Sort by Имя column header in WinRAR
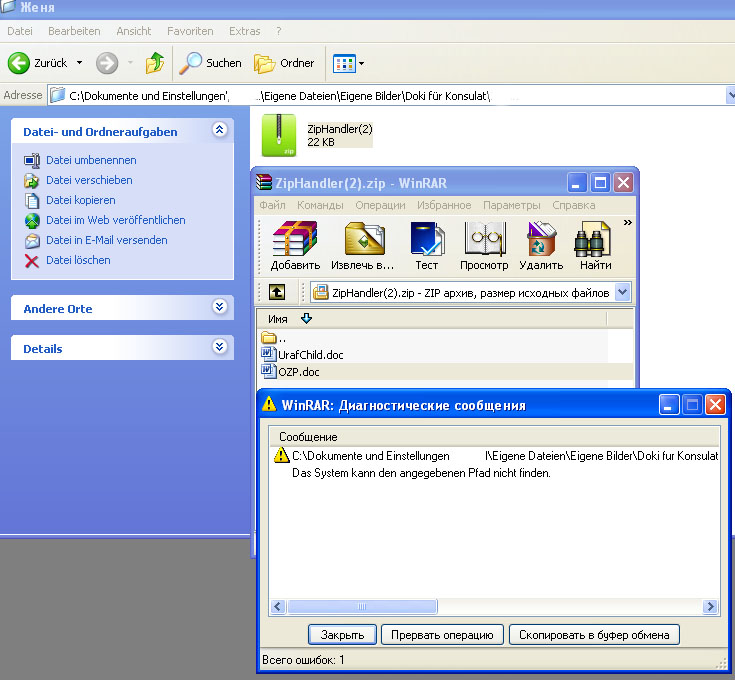The height and width of the screenshot is (680, 735). coord(432,319)
